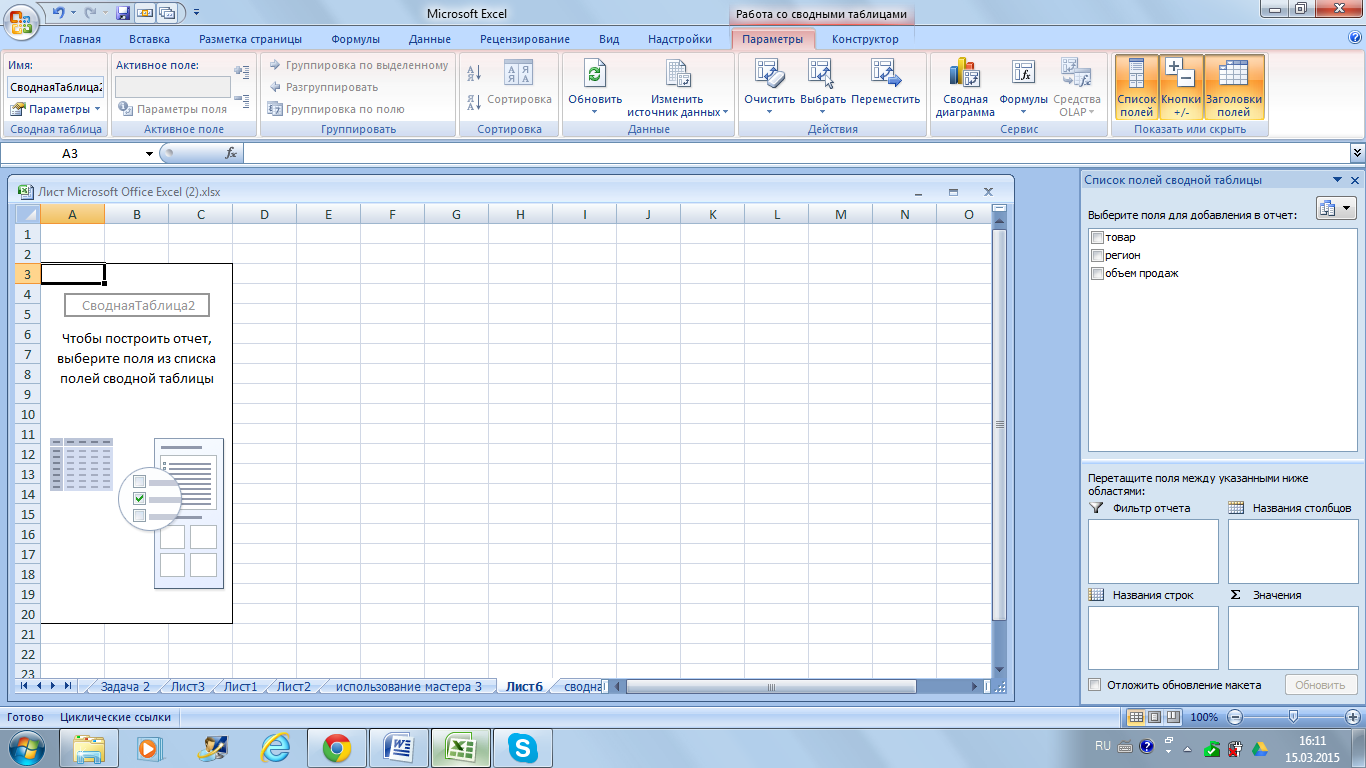Click the formula bar input
Viewport: 1366px width, 768px height.
(x=795, y=153)
